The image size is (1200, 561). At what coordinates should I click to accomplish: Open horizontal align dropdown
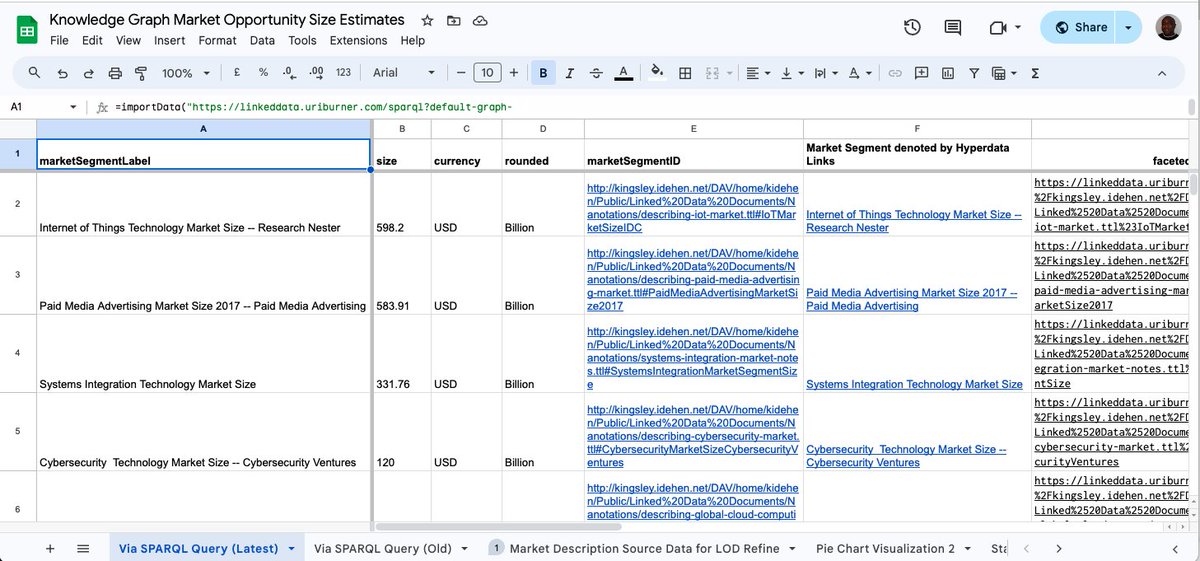point(758,73)
